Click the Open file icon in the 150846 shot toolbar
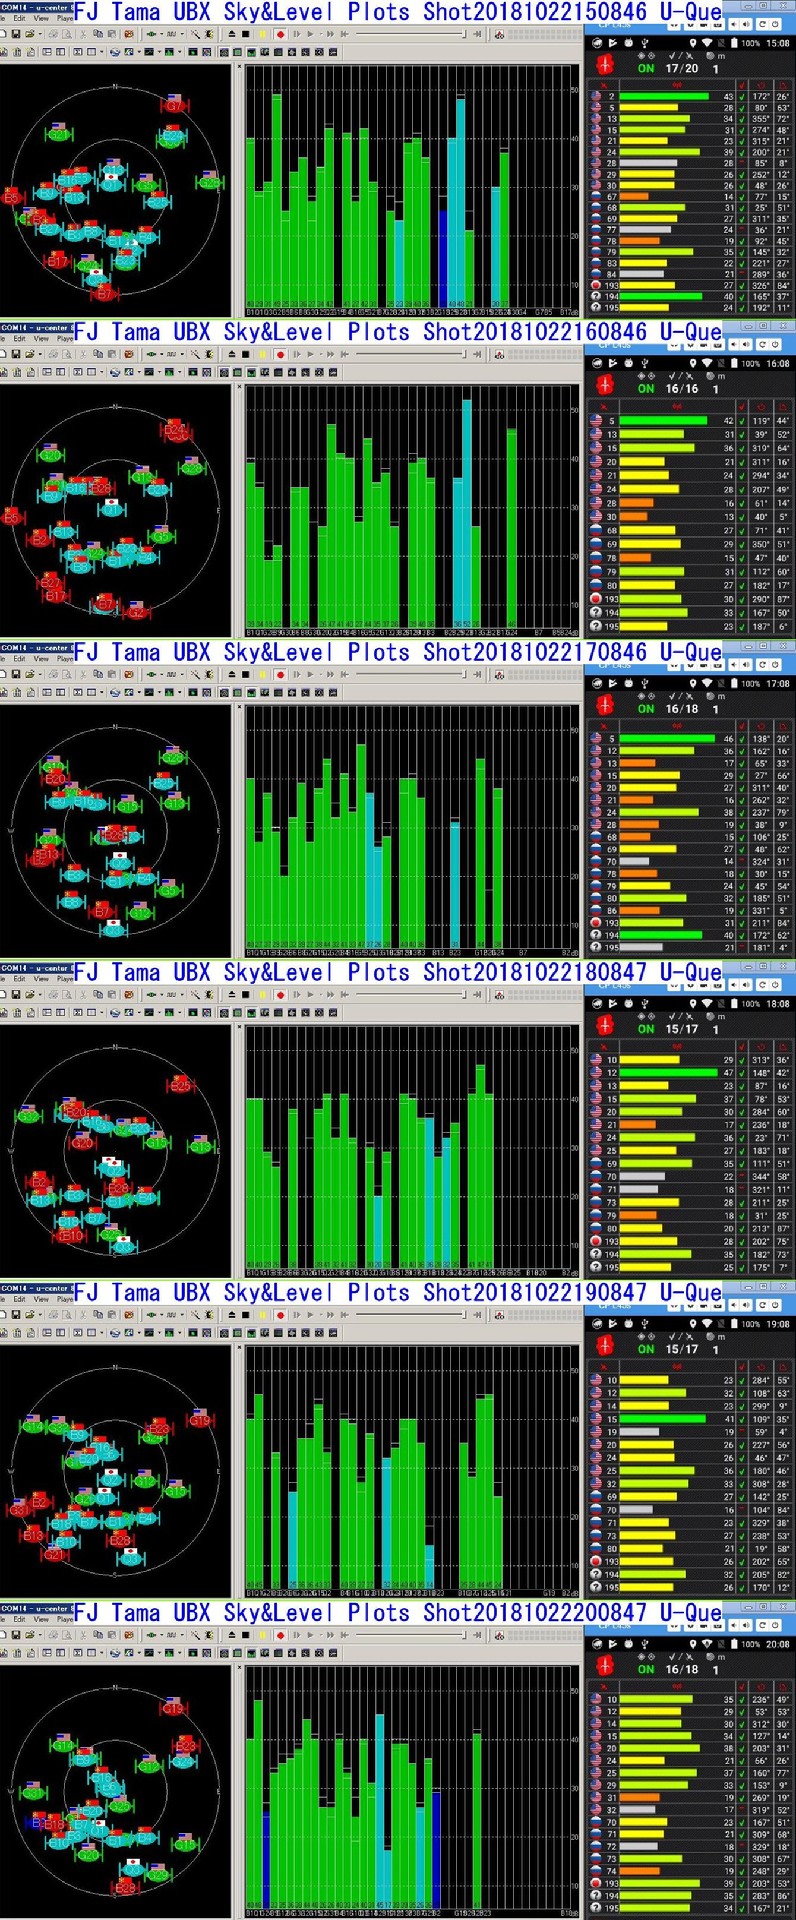This screenshot has height=1920, width=796. (x=30, y=34)
